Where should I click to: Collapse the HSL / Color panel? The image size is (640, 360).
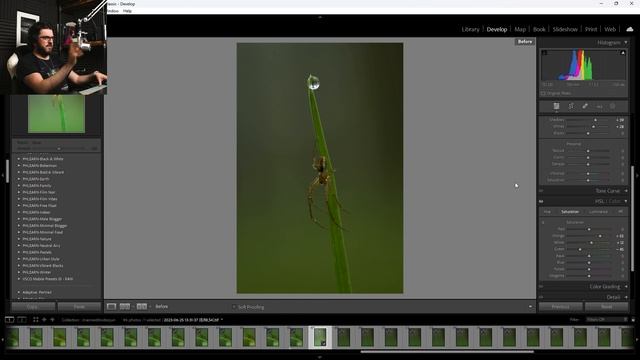coord(626,201)
